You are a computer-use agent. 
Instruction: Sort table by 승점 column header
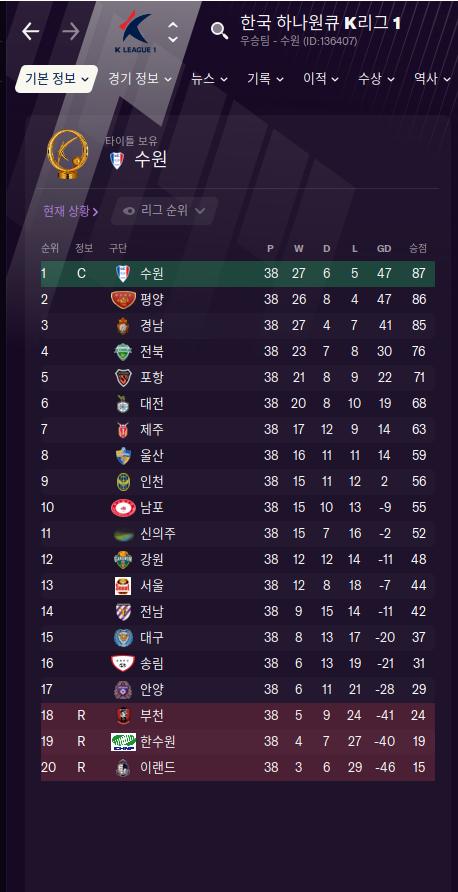(418, 248)
